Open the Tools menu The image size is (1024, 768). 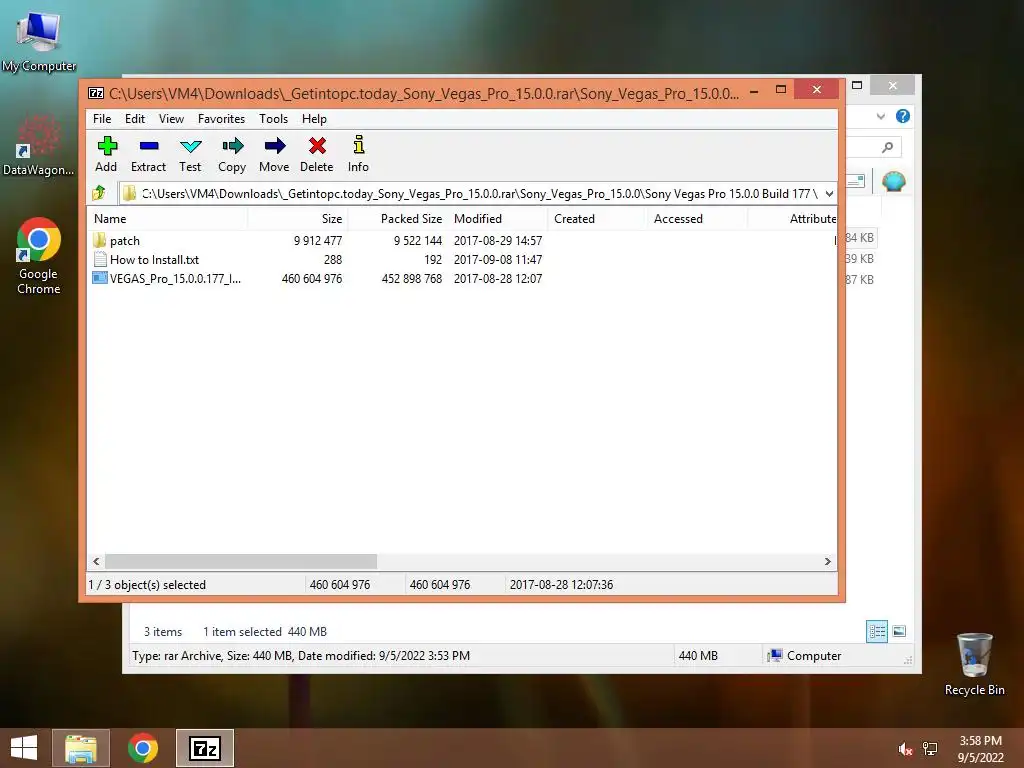click(273, 119)
